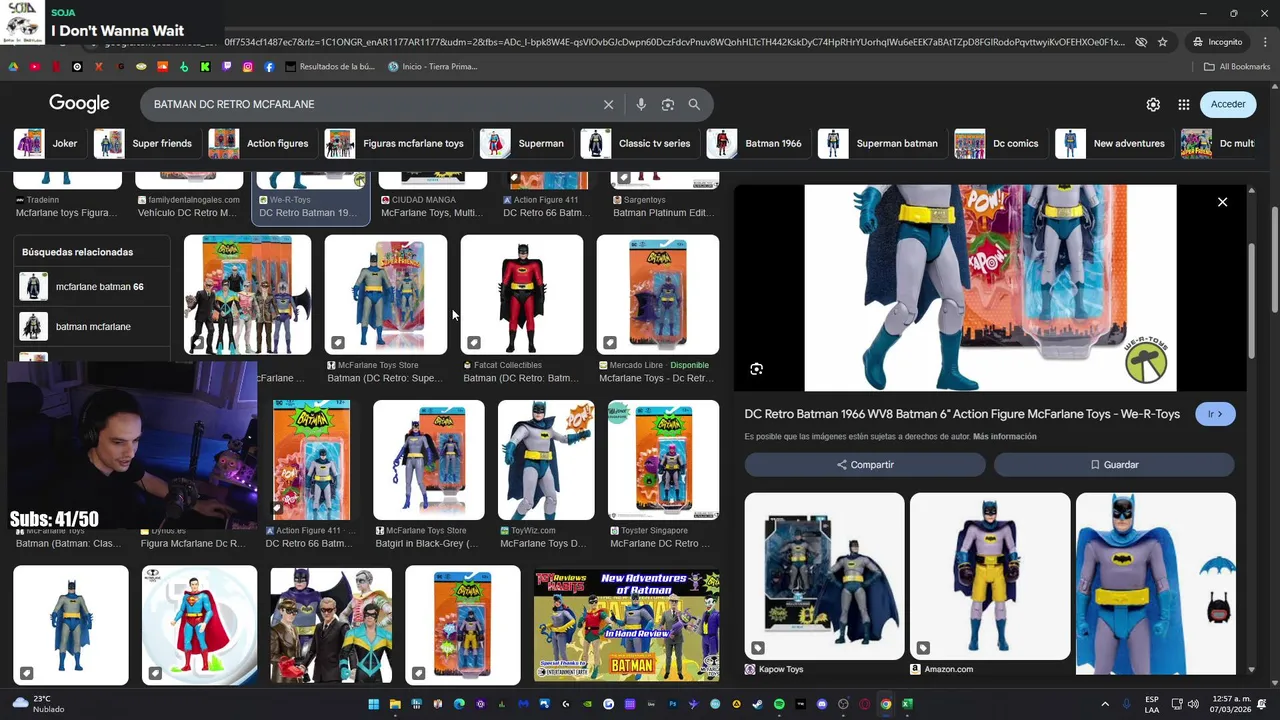Open Steam from the taskbar

[x=758, y=704]
